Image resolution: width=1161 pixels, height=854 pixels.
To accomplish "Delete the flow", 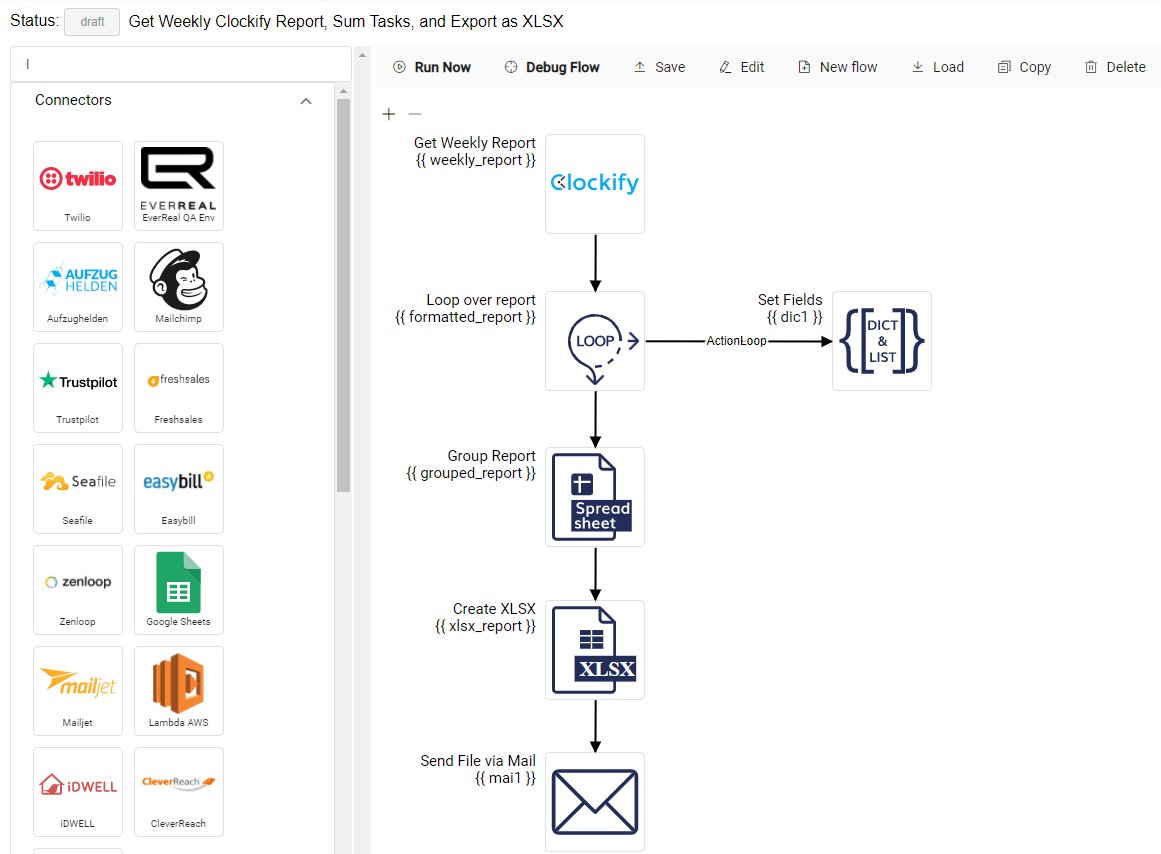I will click(1115, 67).
